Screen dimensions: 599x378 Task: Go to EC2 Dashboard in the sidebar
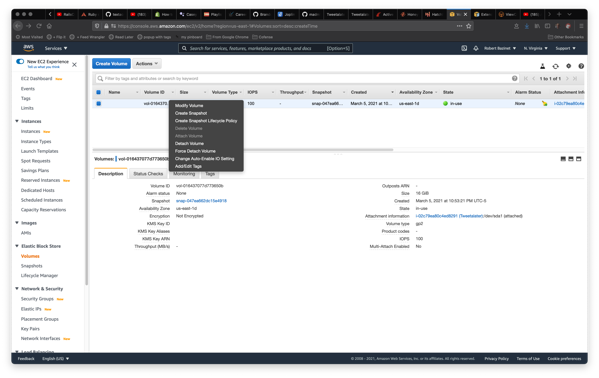pyautogui.click(x=36, y=78)
